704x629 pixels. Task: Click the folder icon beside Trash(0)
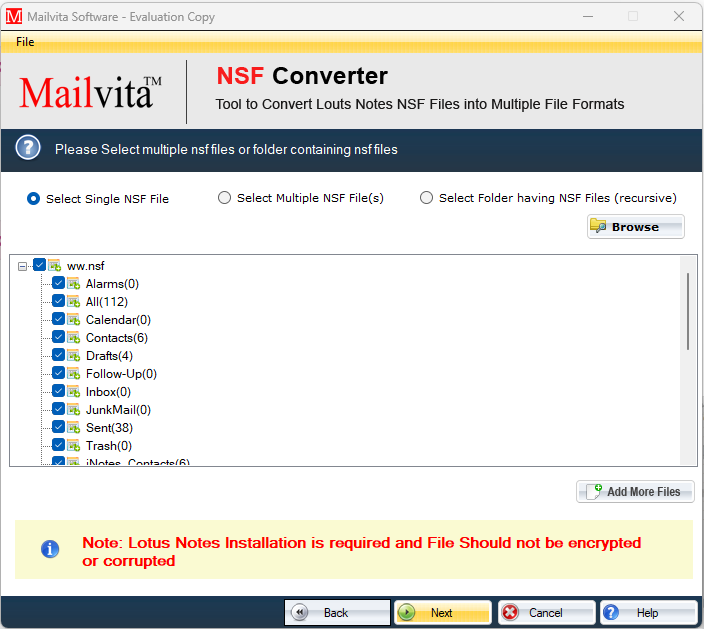point(74,445)
